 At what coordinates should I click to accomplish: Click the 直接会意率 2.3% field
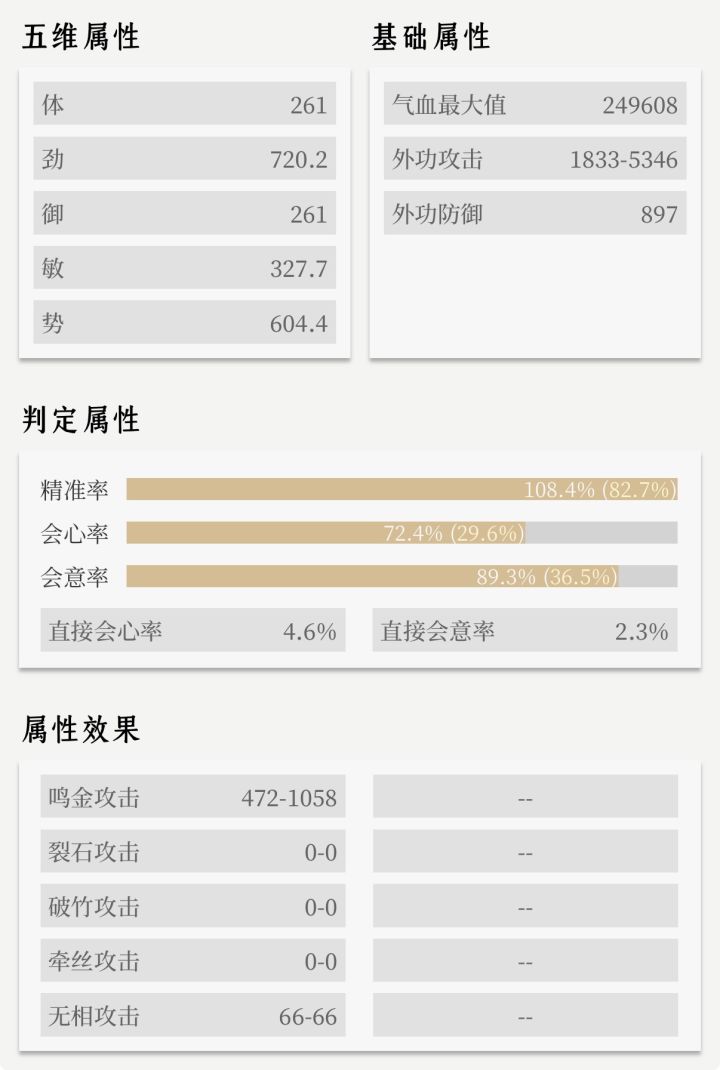coord(525,630)
